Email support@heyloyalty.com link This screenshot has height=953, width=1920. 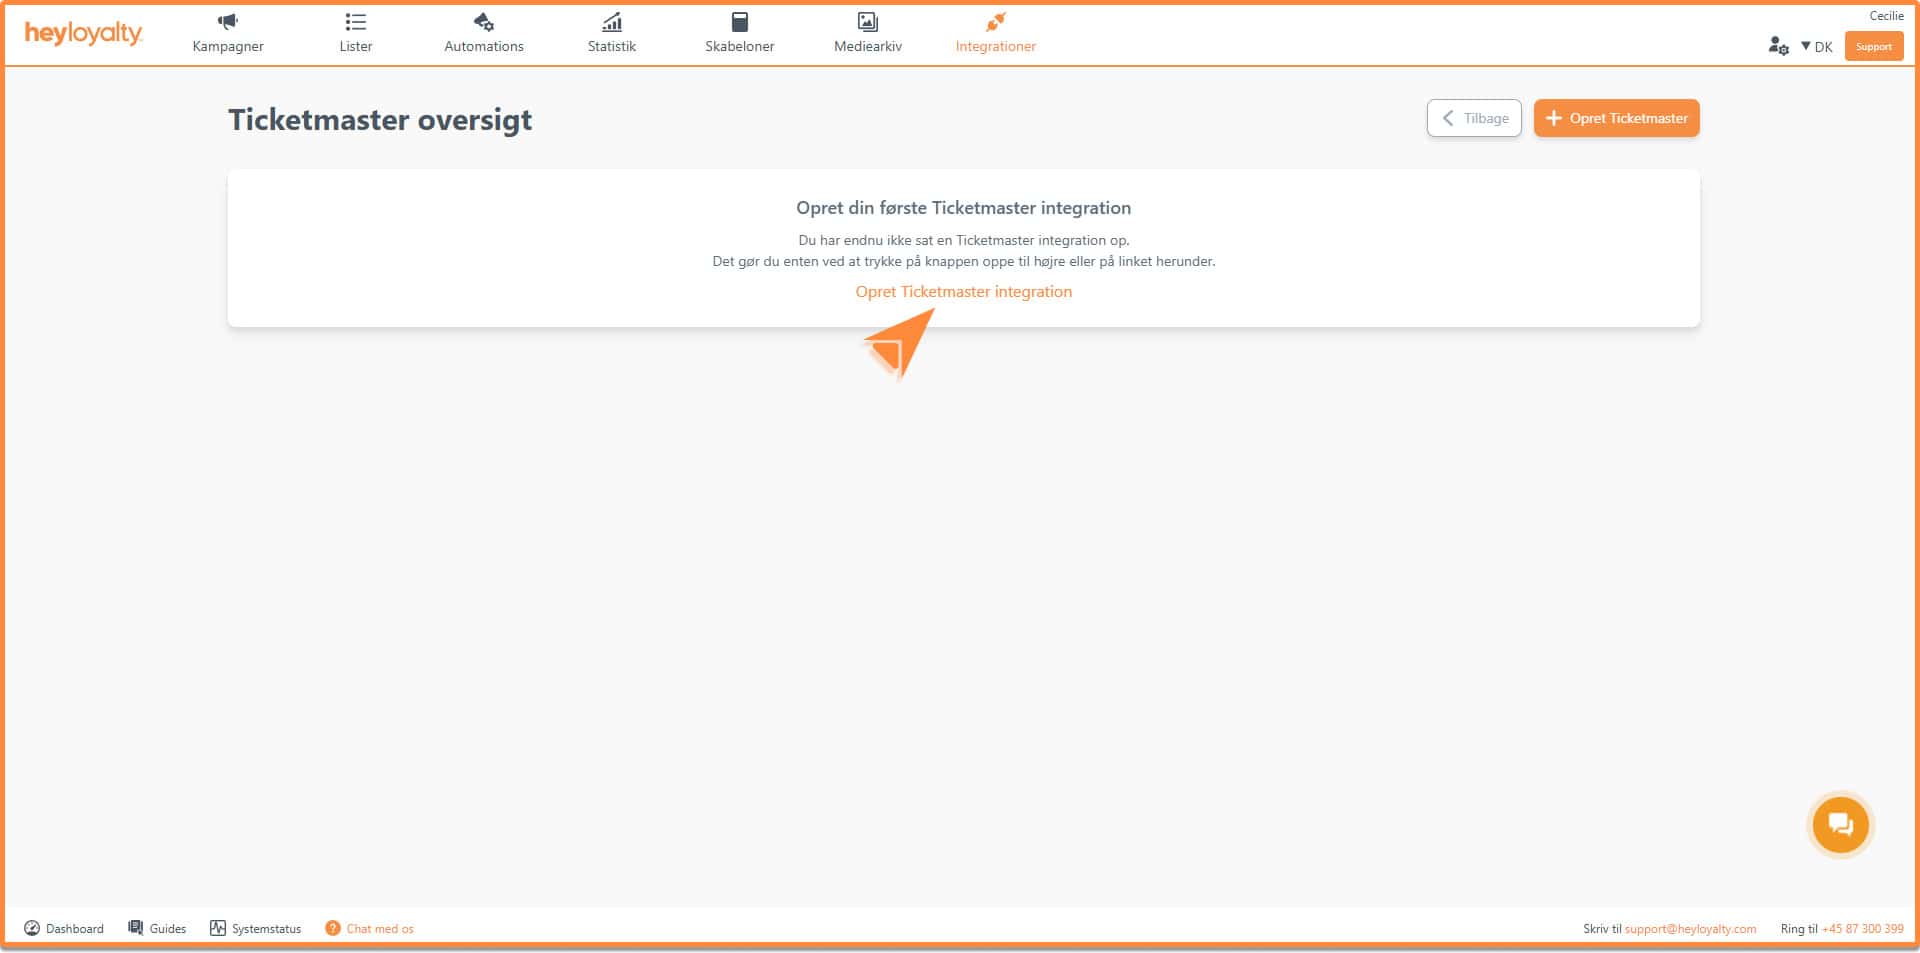coord(1690,928)
